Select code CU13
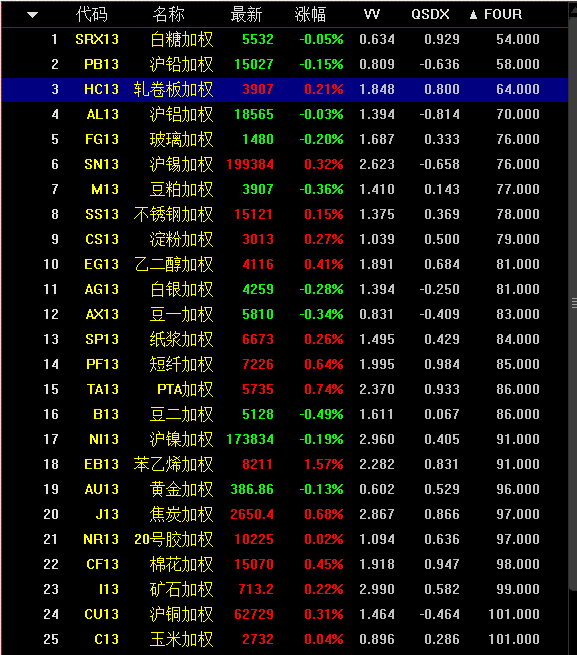The height and width of the screenshot is (655, 577). [102, 614]
